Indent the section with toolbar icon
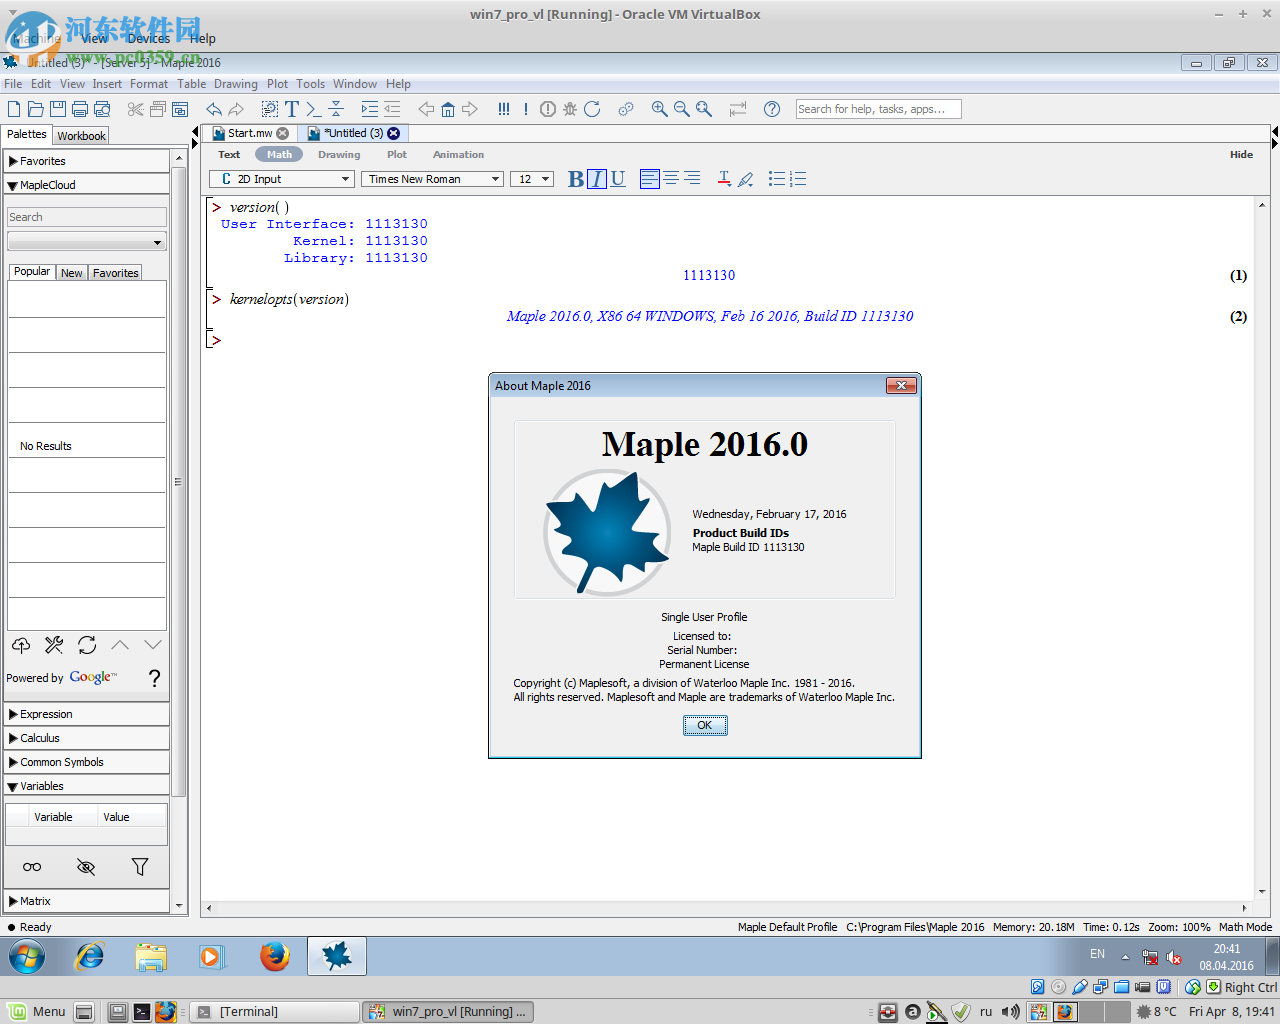Viewport: 1280px width, 1024px height. click(x=370, y=109)
